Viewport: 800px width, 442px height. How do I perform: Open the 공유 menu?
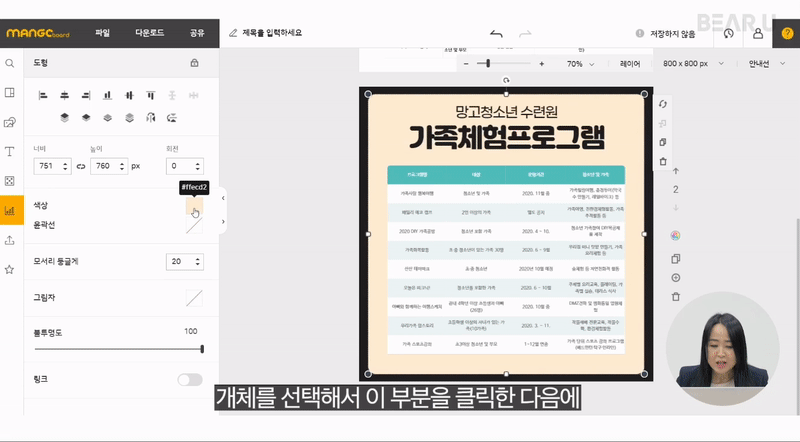[x=197, y=33]
